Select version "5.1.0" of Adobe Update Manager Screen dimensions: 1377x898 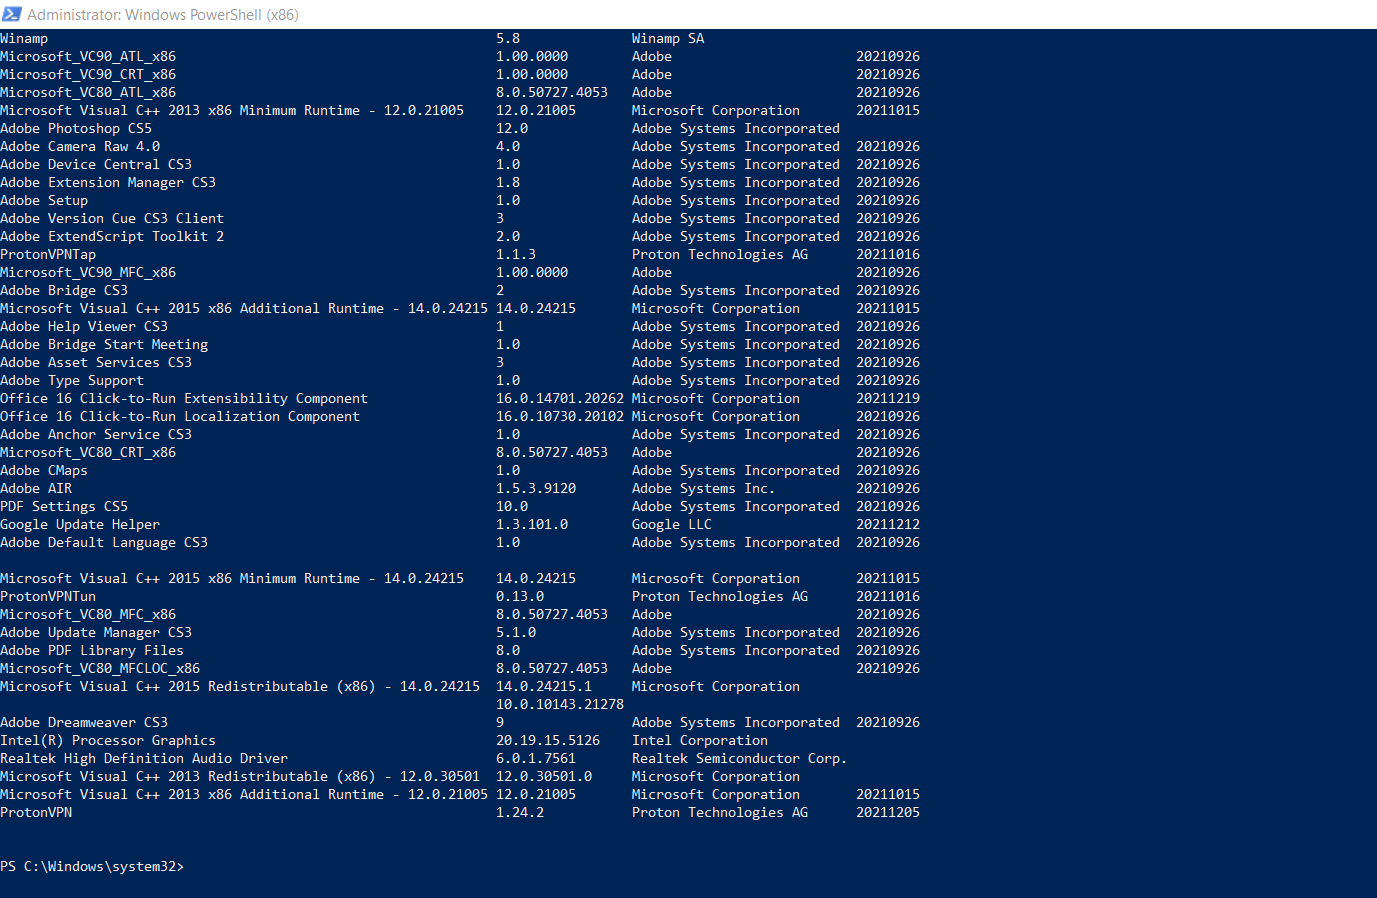tap(516, 633)
